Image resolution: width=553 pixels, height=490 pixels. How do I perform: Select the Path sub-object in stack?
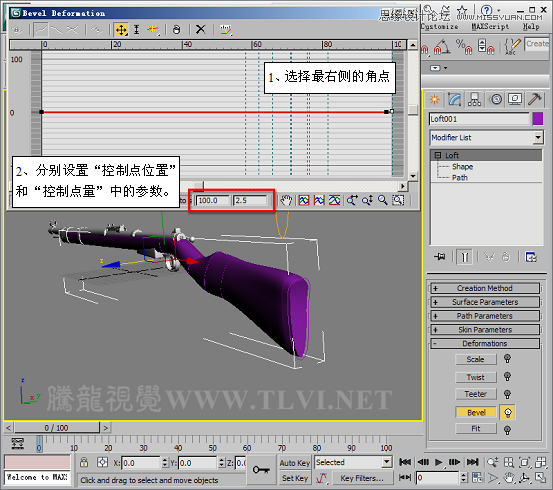click(x=460, y=177)
